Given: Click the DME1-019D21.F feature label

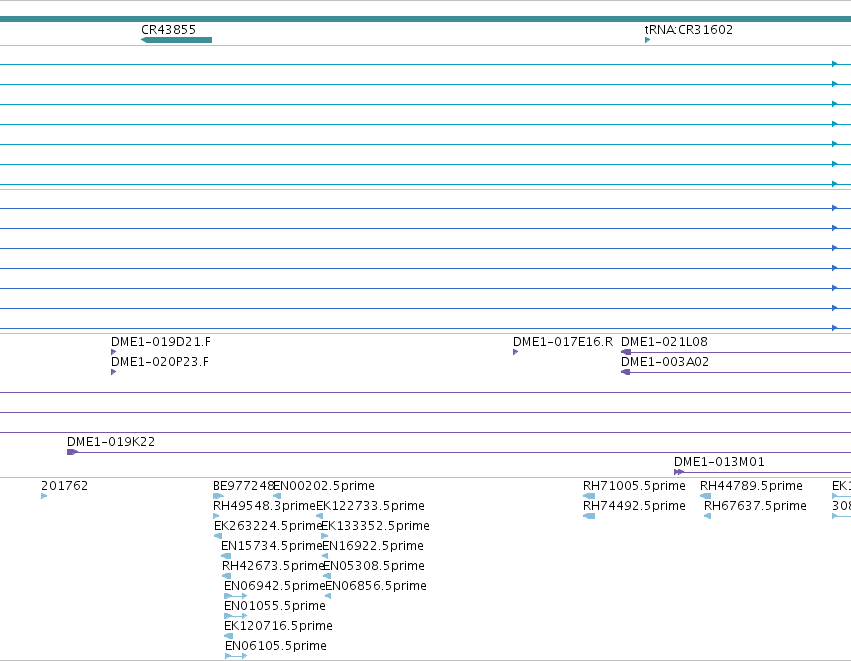Looking at the screenshot, I should tap(161, 342).
